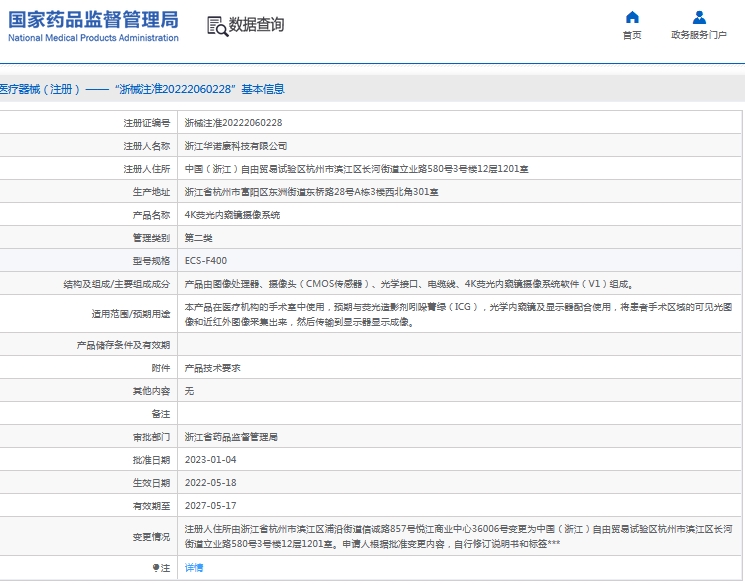The image size is (745, 584).
Task: Click the model value ECS-F400
Action: point(206,261)
